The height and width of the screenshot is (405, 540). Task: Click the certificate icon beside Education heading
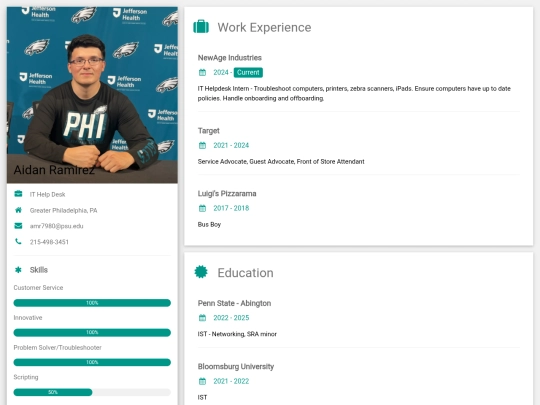click(201, 272)
